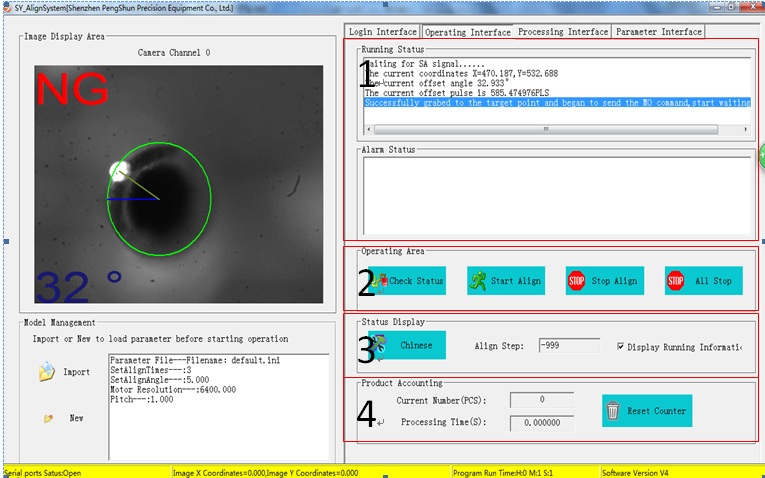This screenshot has height=478, width=765.
Task: Click the Processing Time (S) field
Action: [541, 423]
